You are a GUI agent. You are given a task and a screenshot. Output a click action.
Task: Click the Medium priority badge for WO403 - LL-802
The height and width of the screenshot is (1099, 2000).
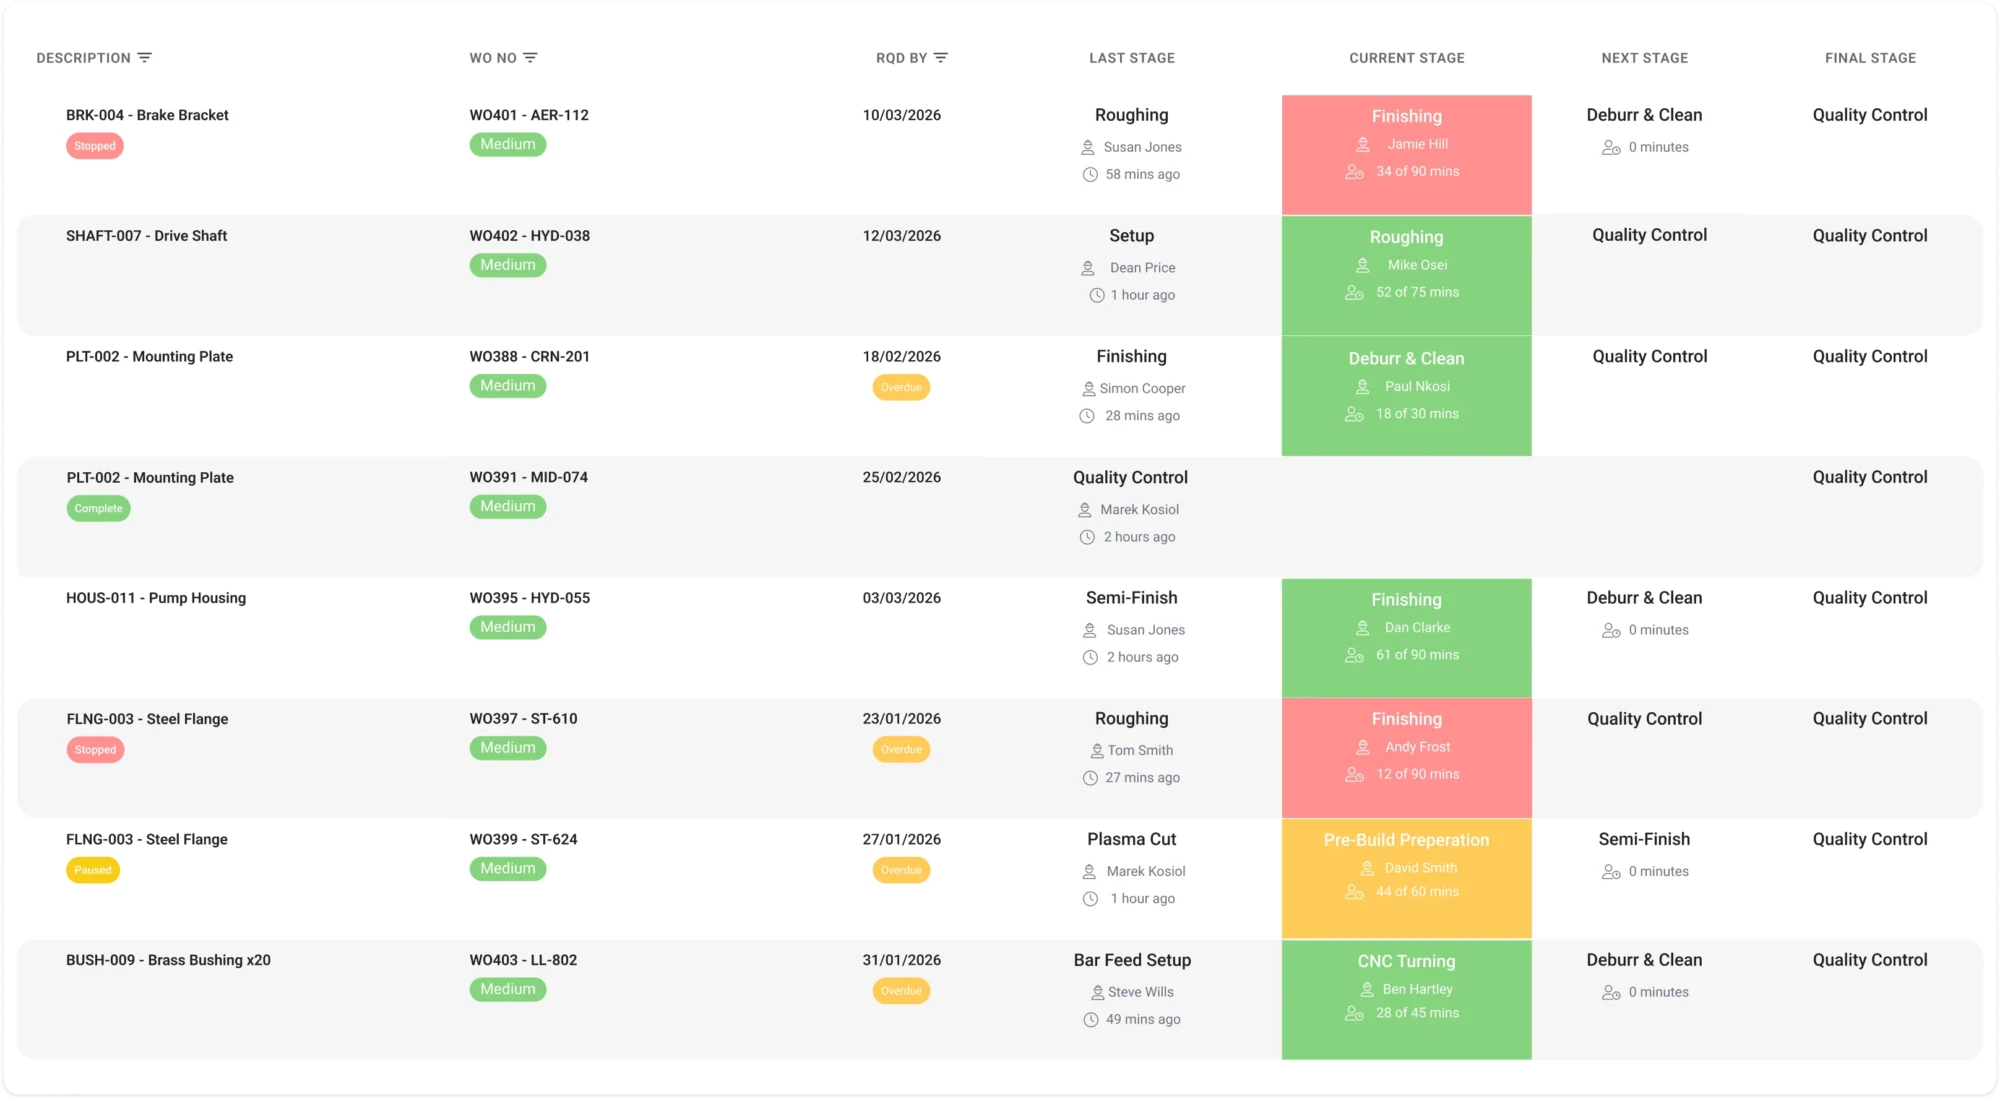(508, 989)
